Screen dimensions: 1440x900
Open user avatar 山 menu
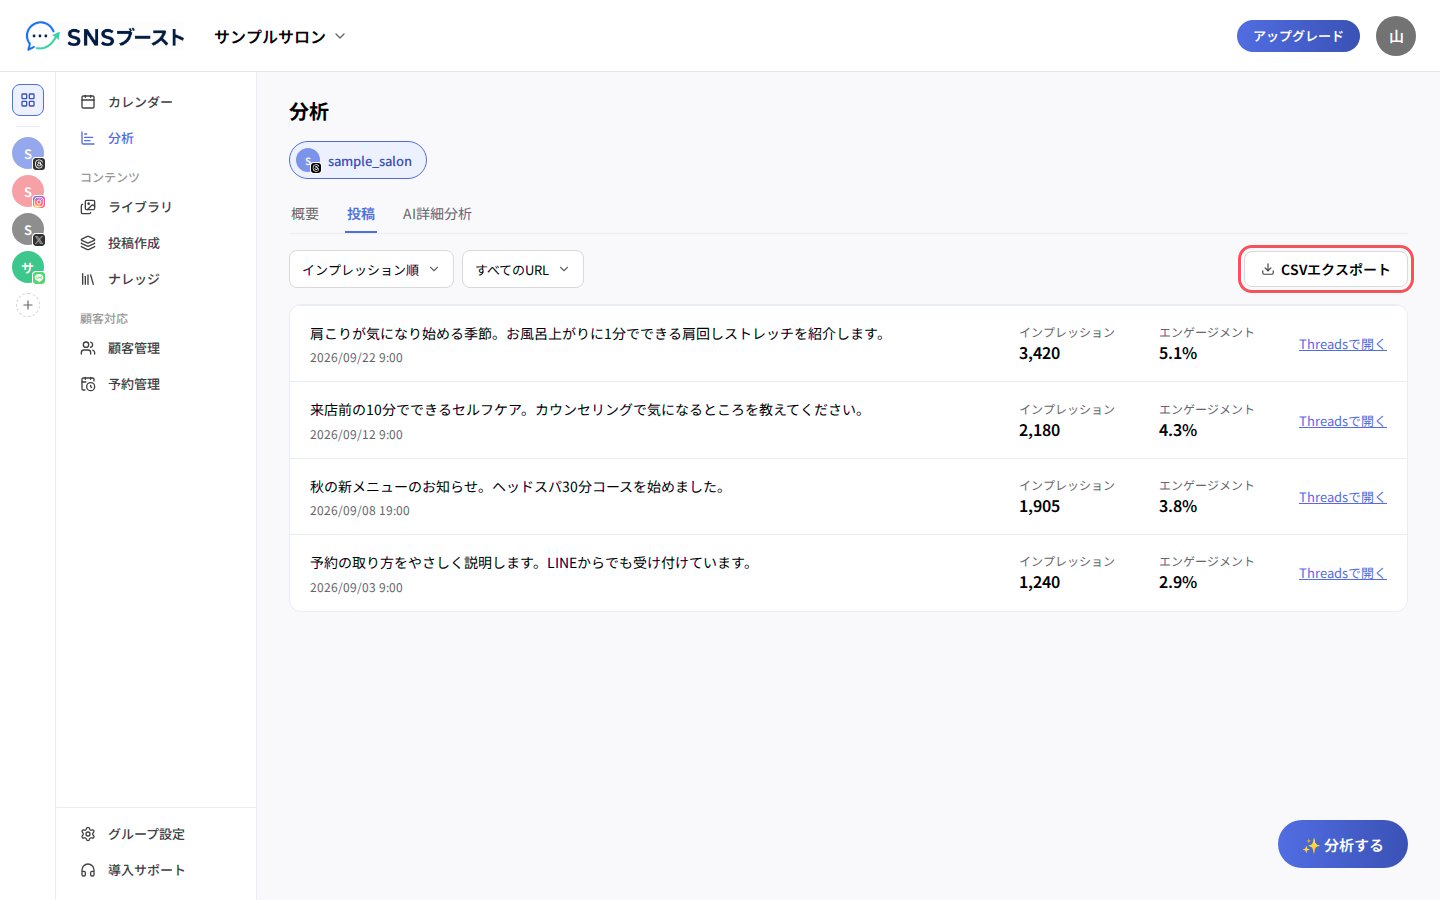(1396, 36)
